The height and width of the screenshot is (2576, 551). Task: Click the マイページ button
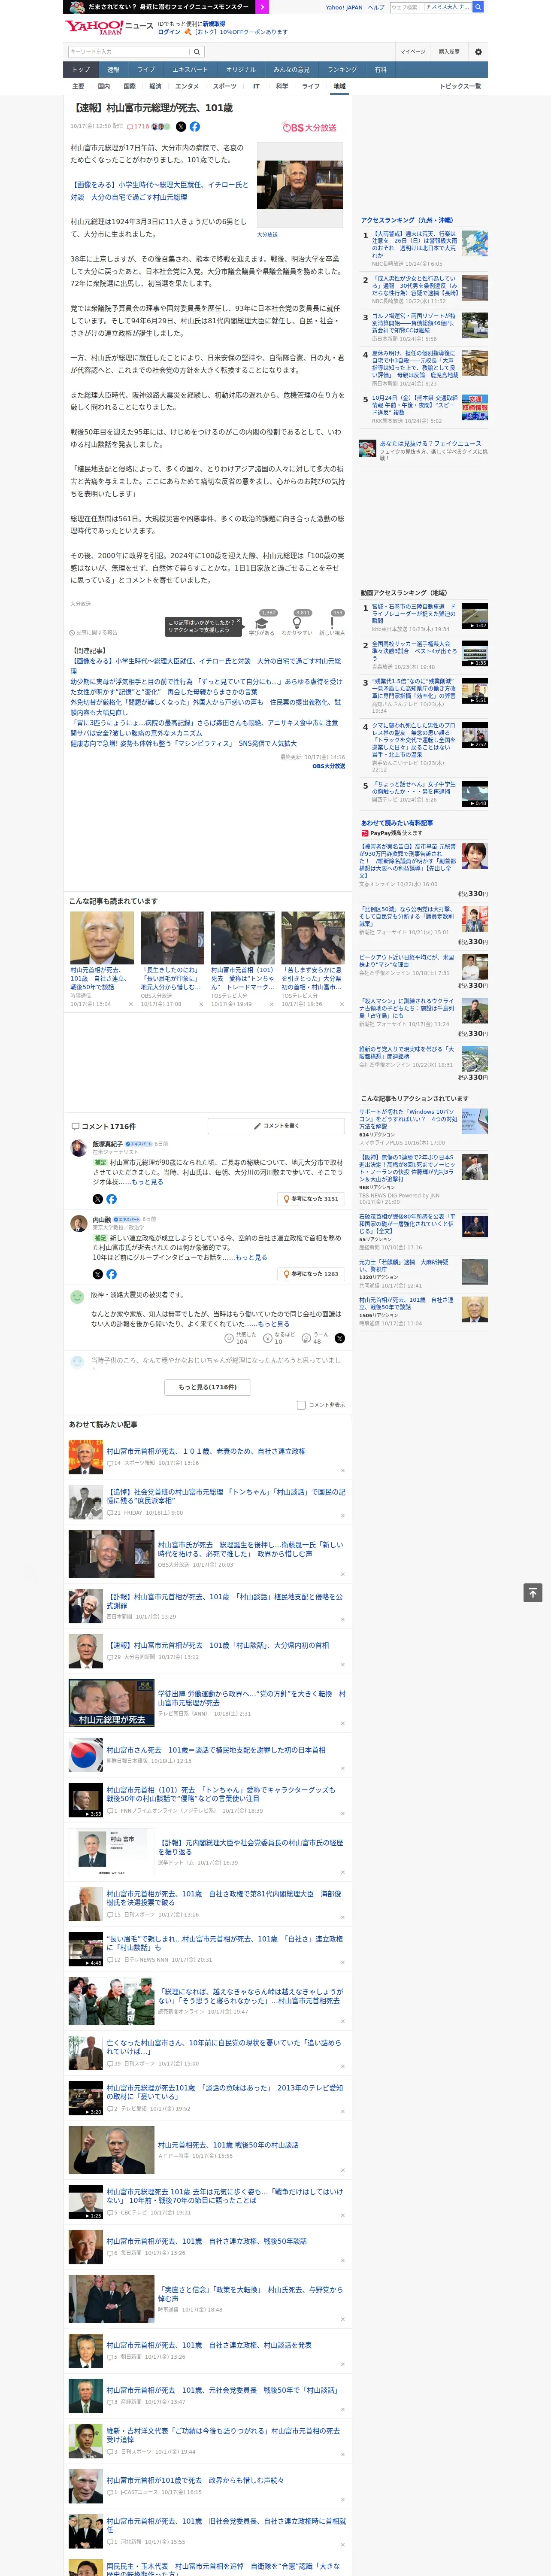(x=413, y=52)
